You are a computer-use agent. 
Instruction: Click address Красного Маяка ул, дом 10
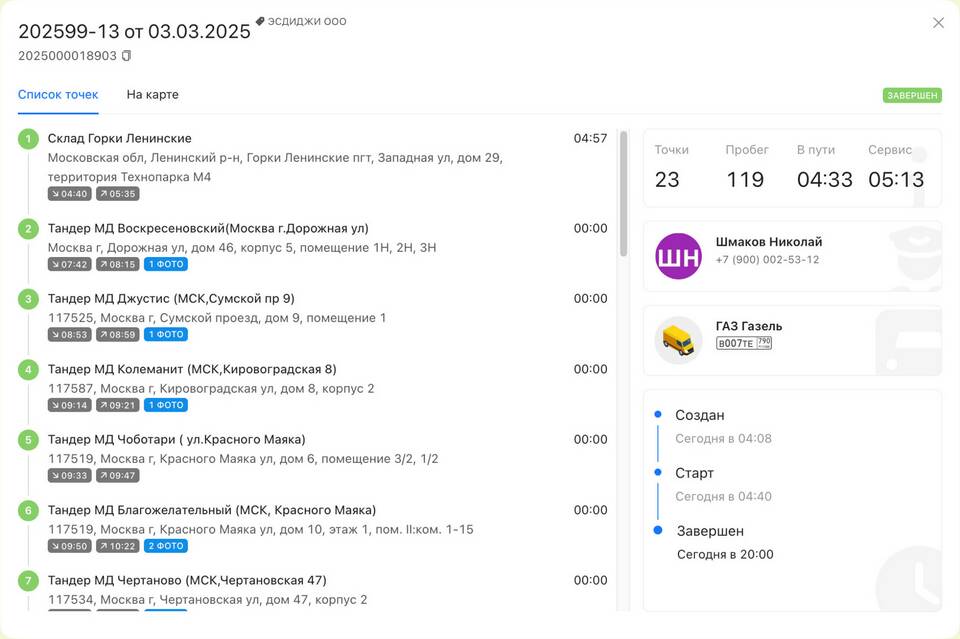[261, 529]
